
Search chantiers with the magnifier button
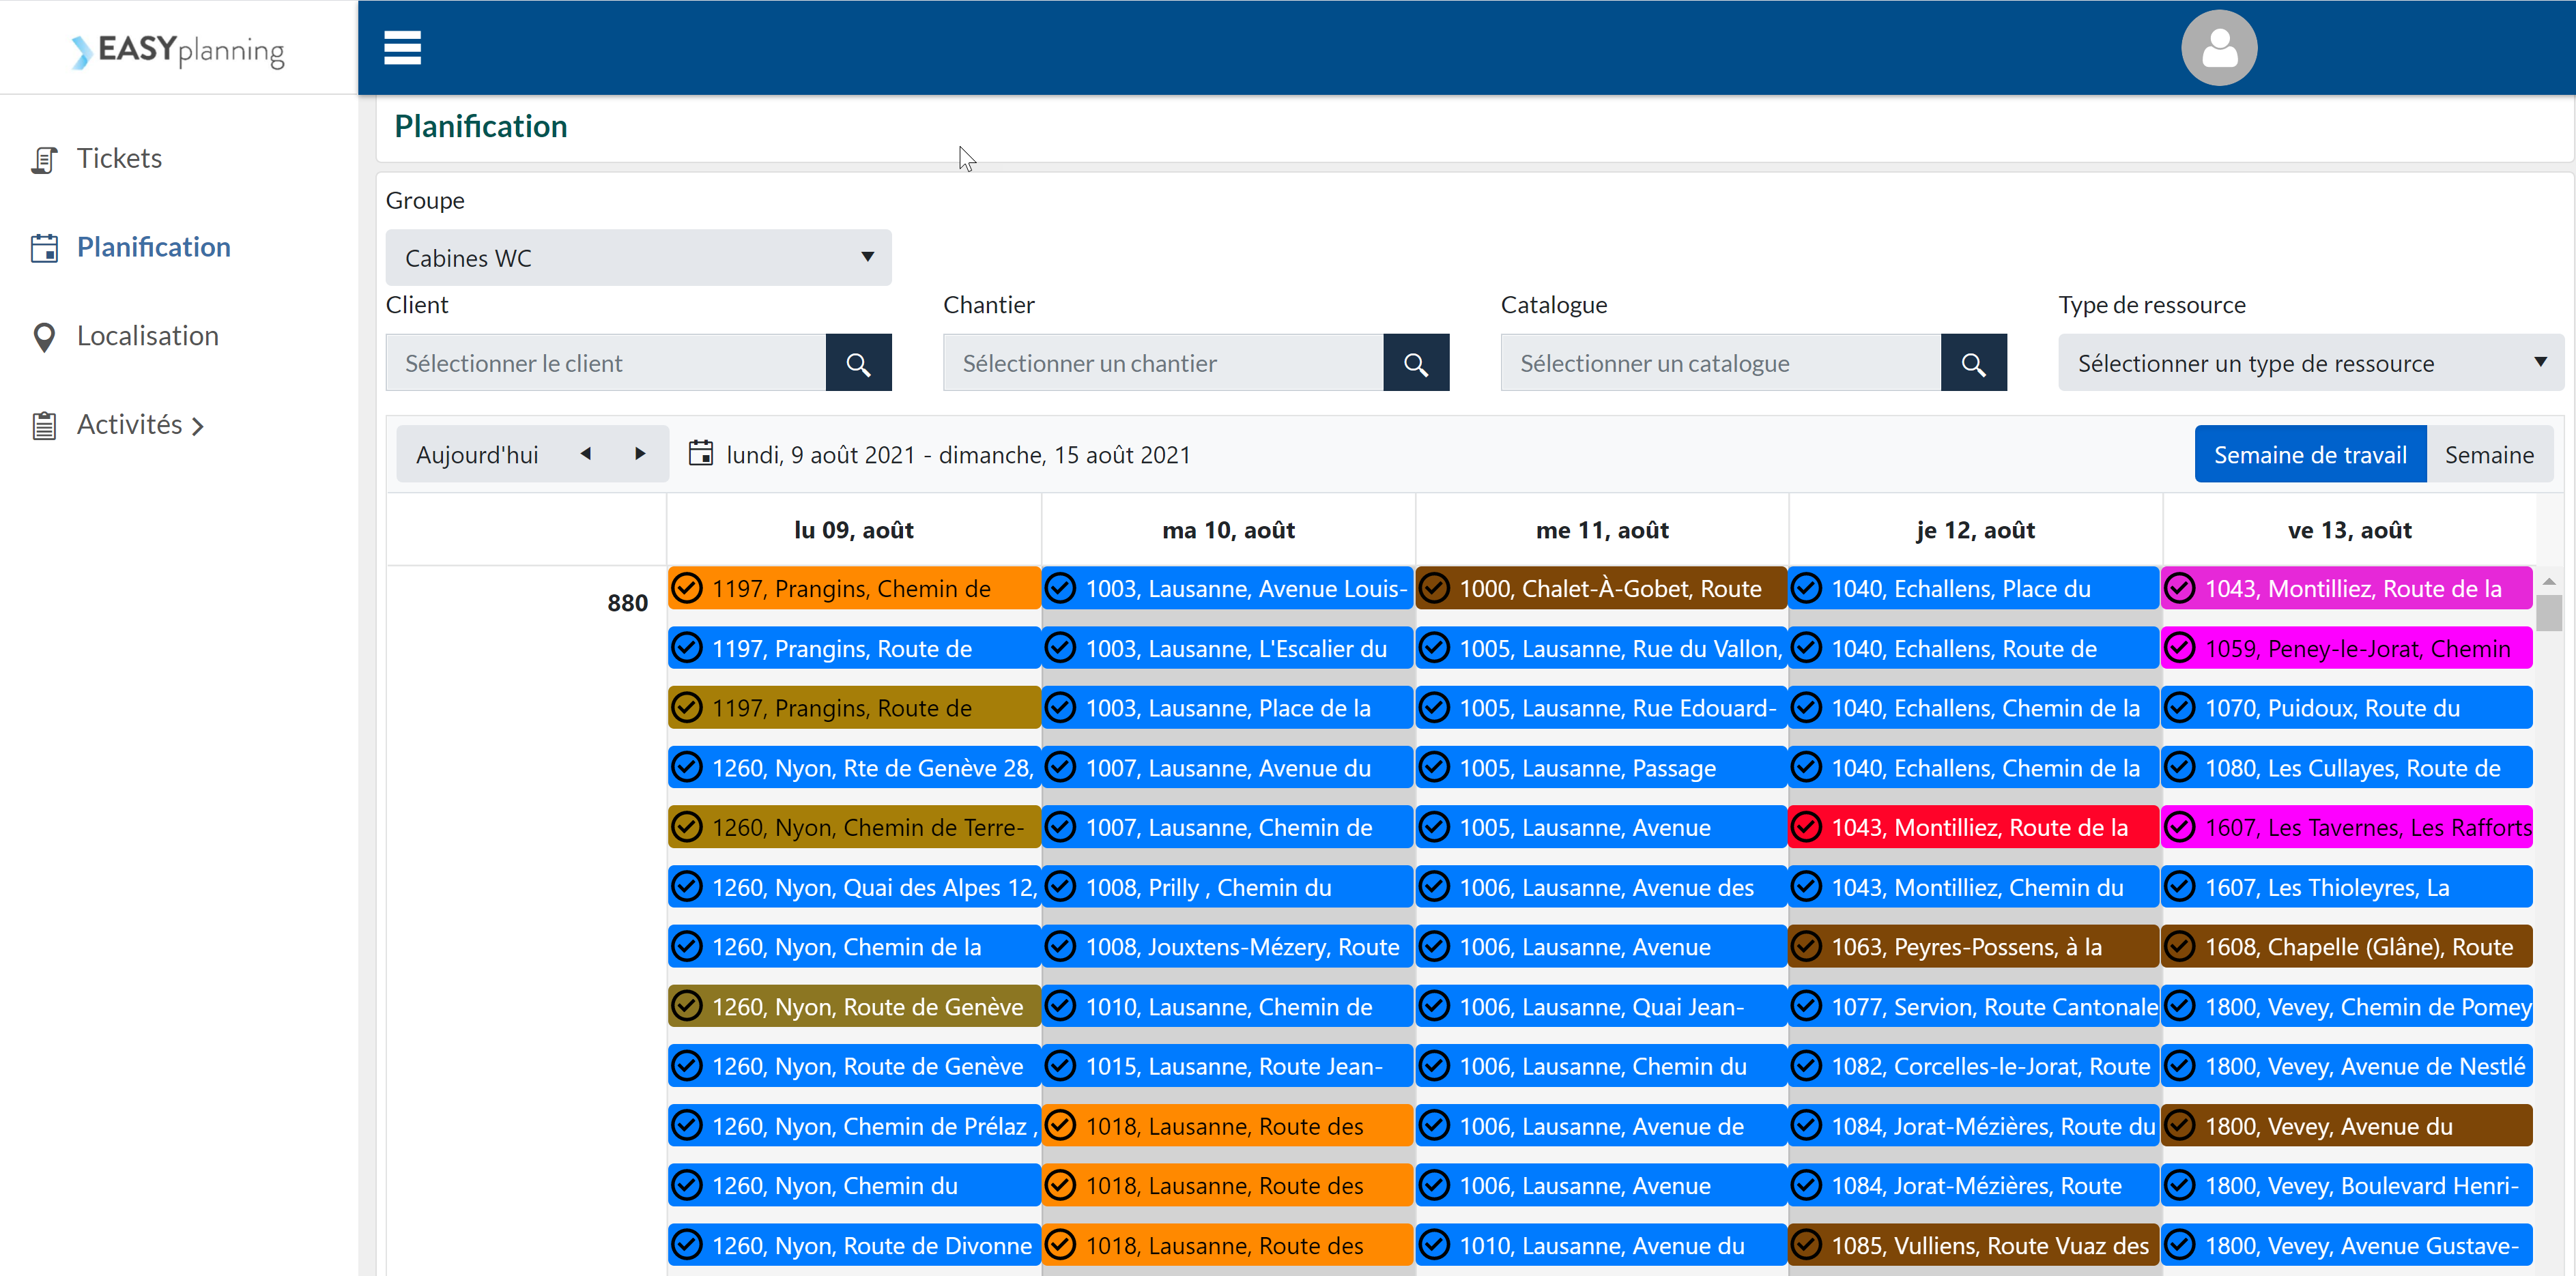(1415, 363)
